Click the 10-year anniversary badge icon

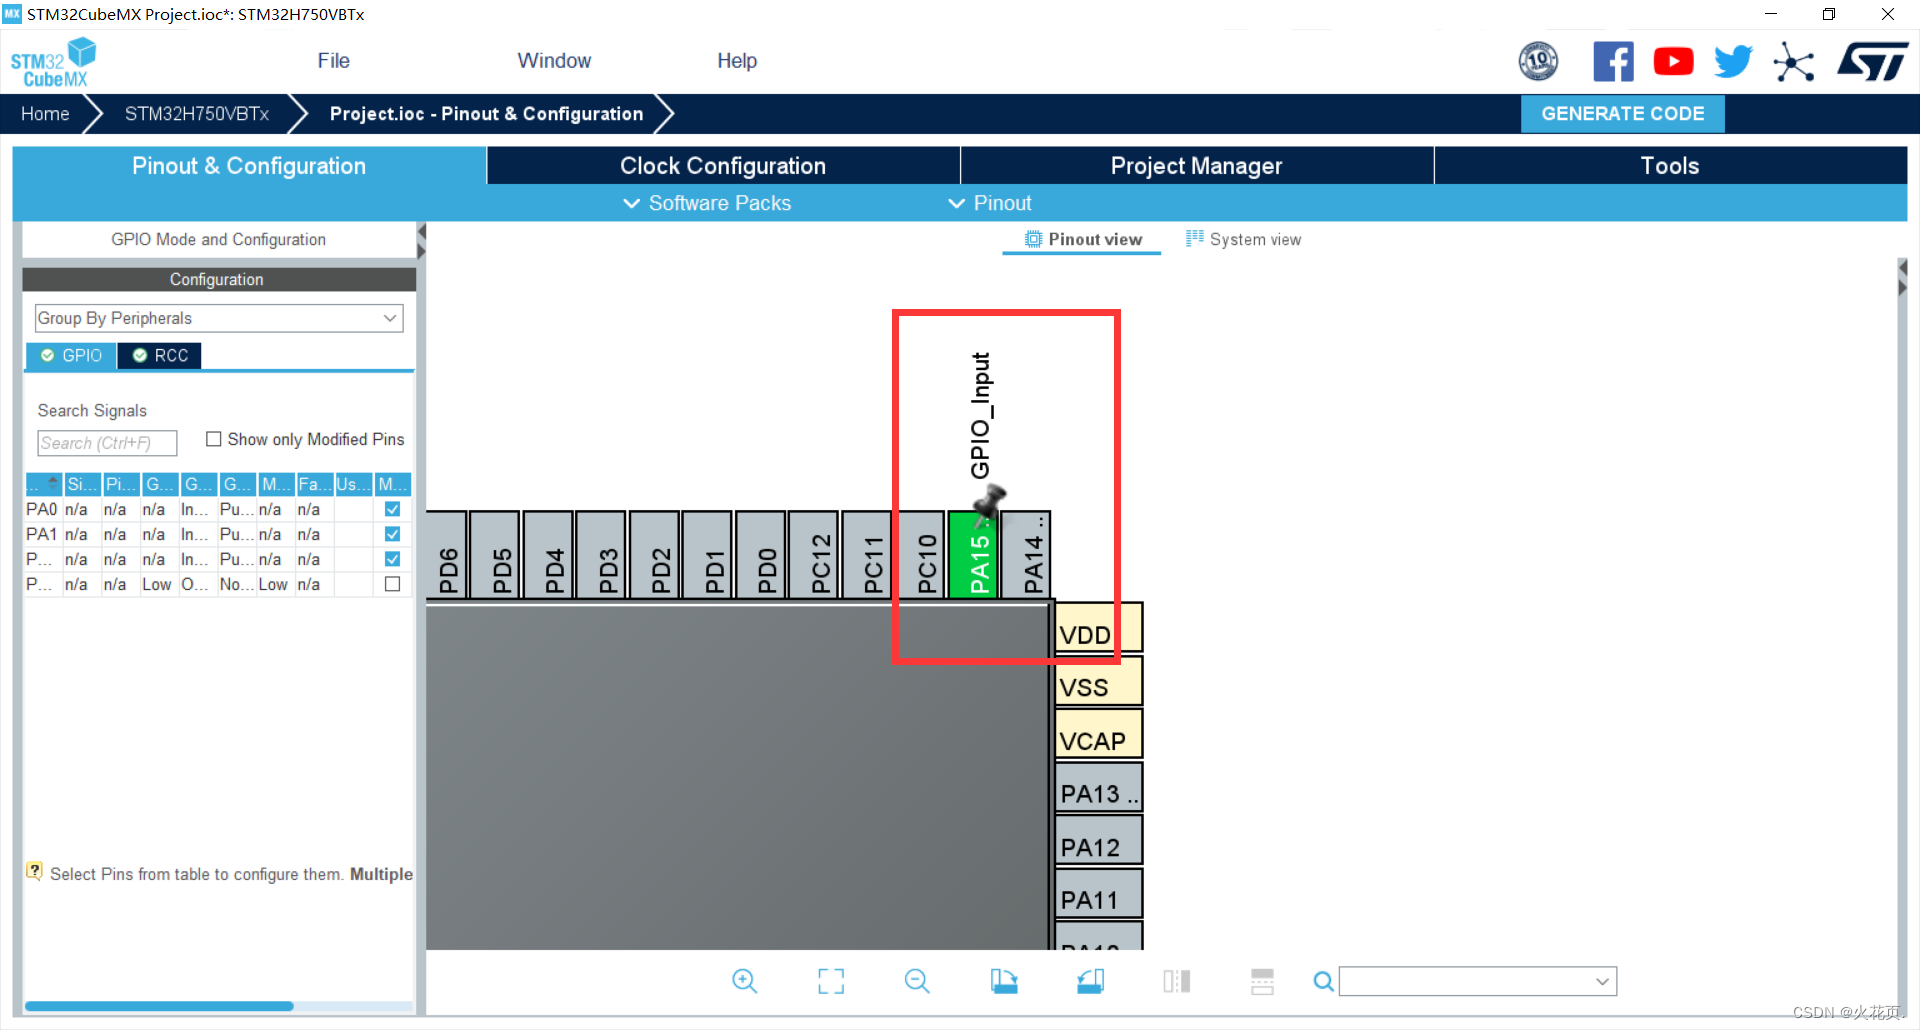point(1538,62)
